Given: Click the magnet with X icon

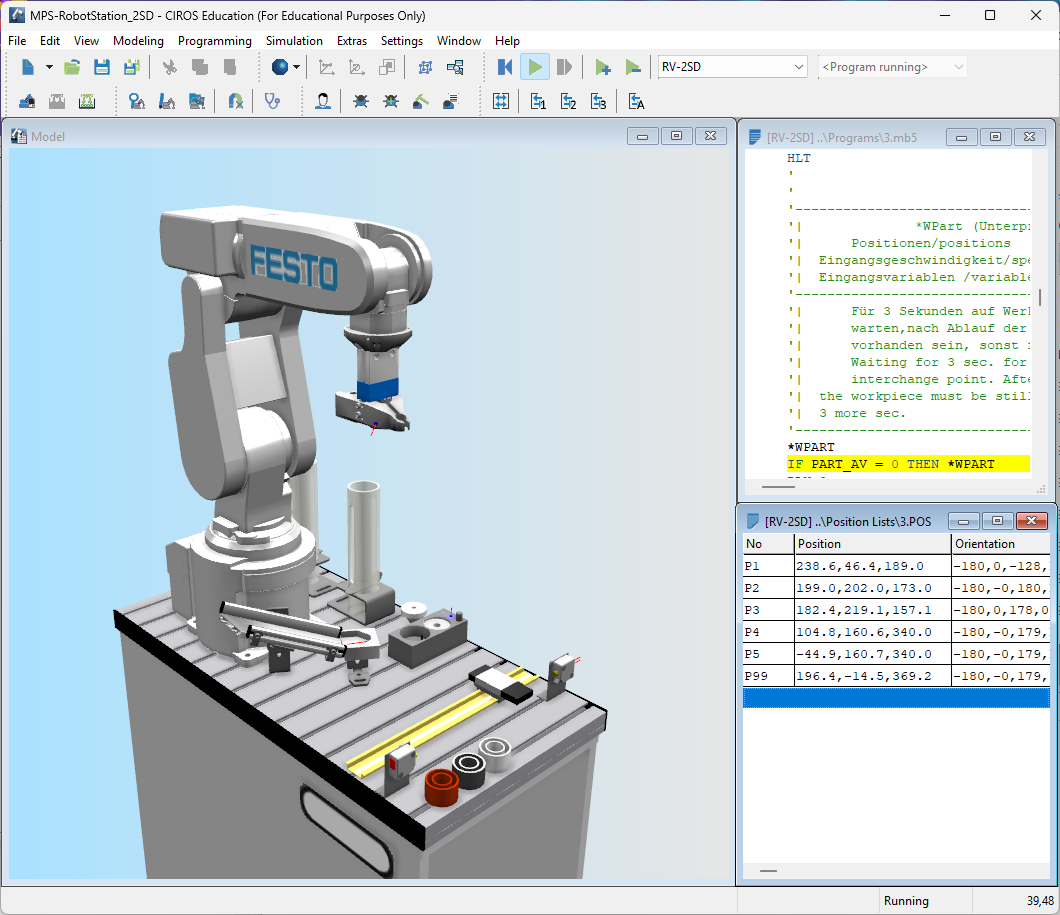Looking at the screenshot, I should (235, 101).
